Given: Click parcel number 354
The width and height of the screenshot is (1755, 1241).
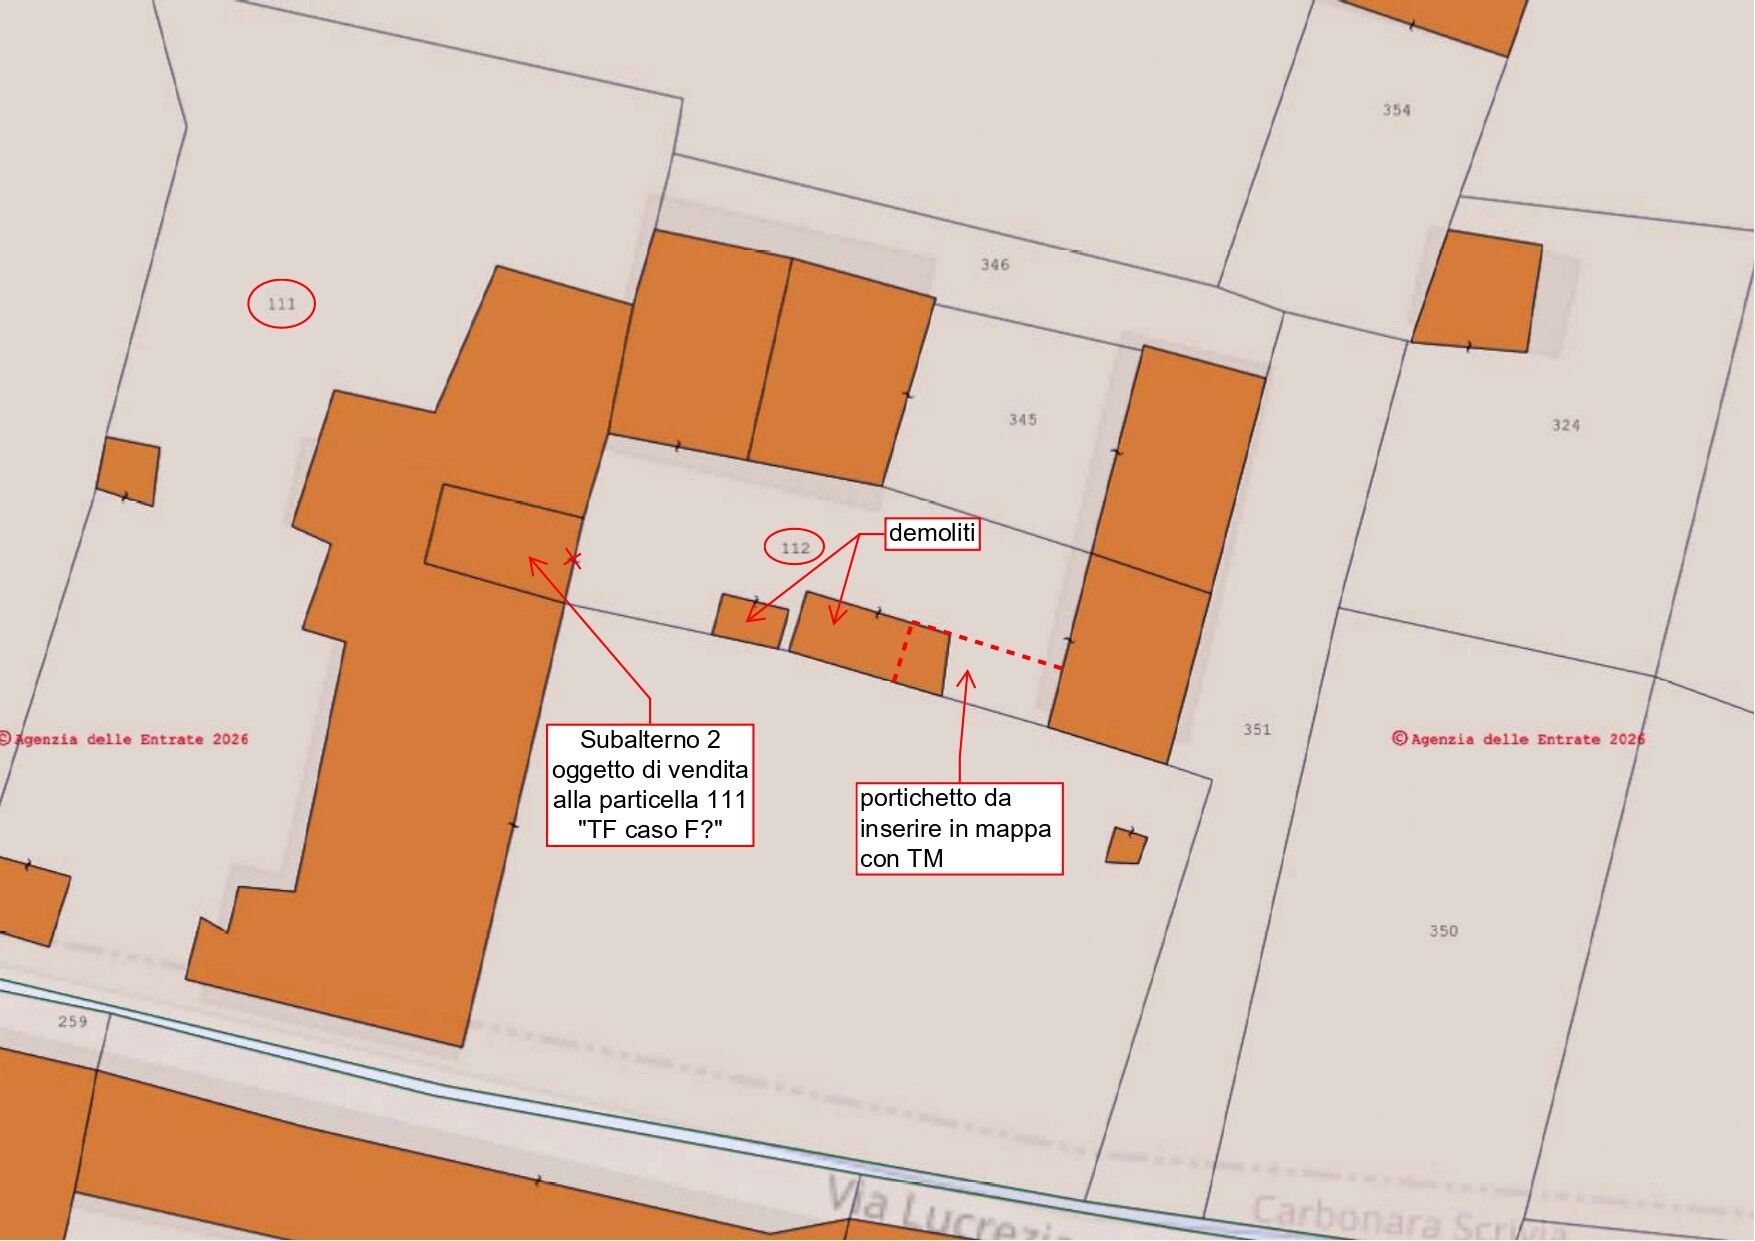Looking at the screenshot, I should (x=1396, y=110).
